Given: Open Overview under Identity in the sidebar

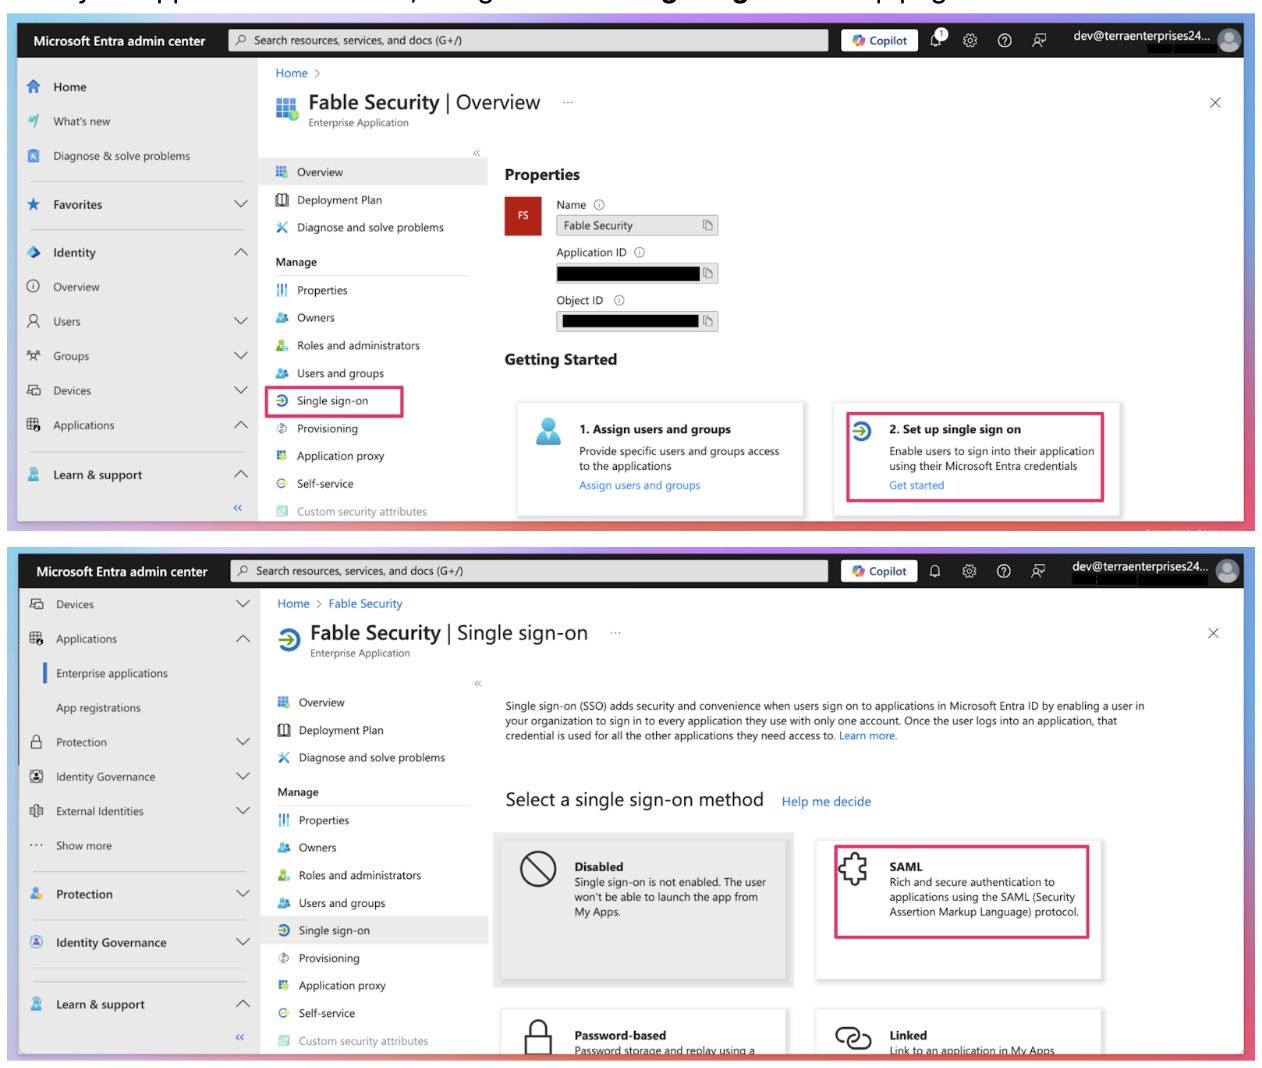Looking at the screenshot, I should pyautogui.click(x=76, y=287).
